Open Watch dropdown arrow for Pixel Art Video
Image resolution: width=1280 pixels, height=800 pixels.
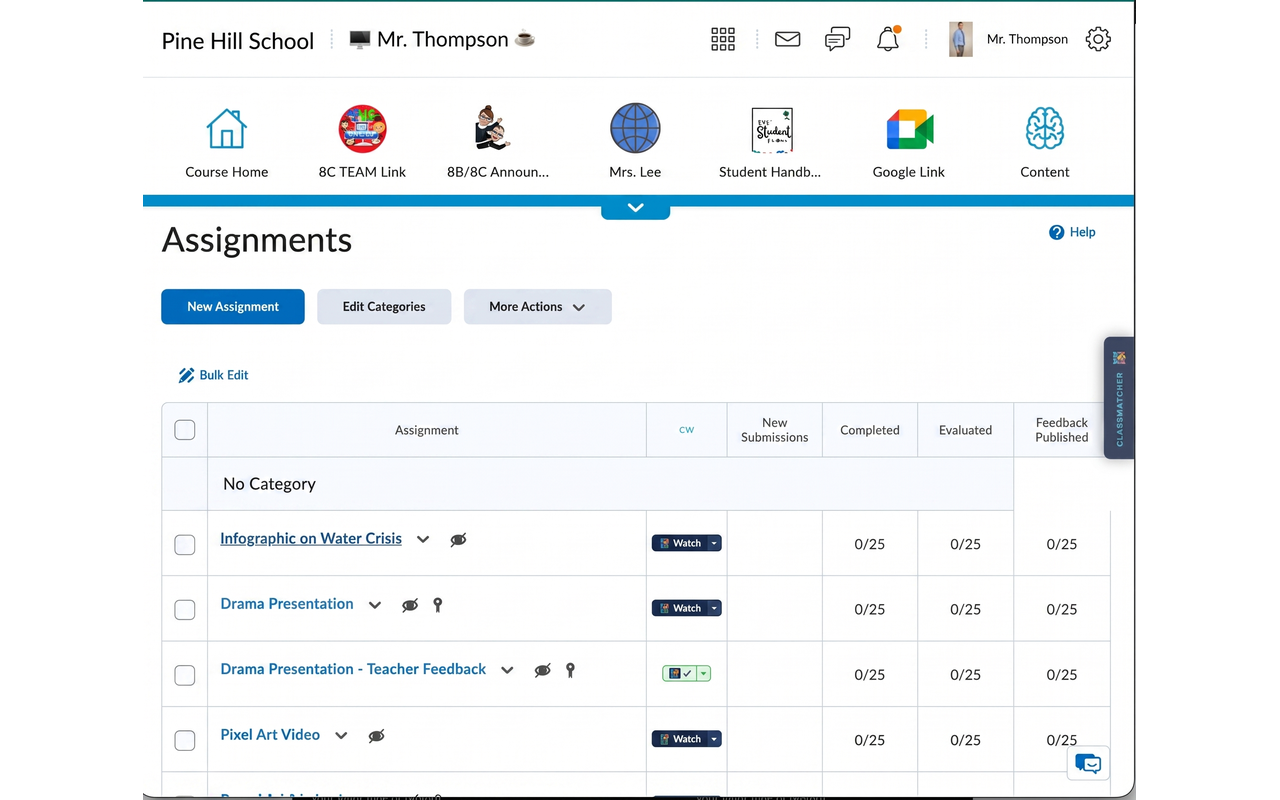[x=714, y=739]
